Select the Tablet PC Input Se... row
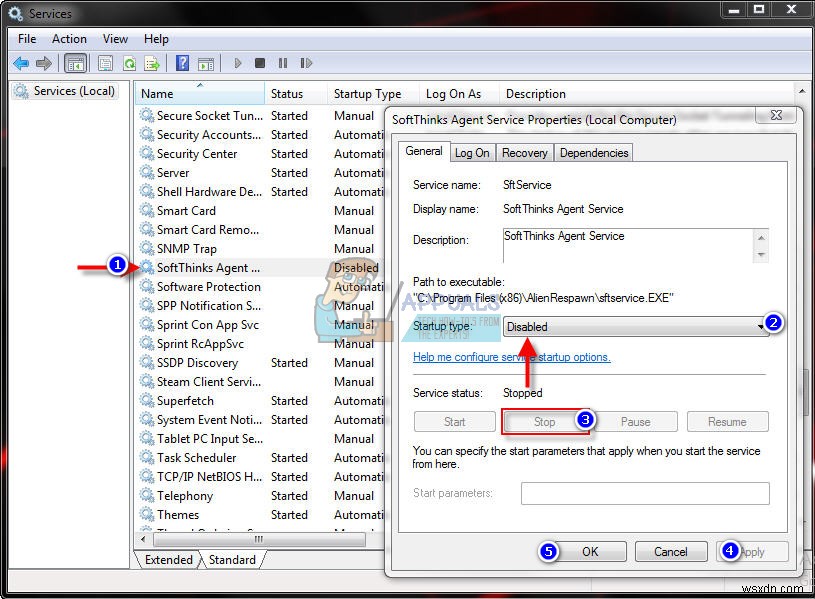Viewport: 815px width, 599px height. (x=261, y=438)
